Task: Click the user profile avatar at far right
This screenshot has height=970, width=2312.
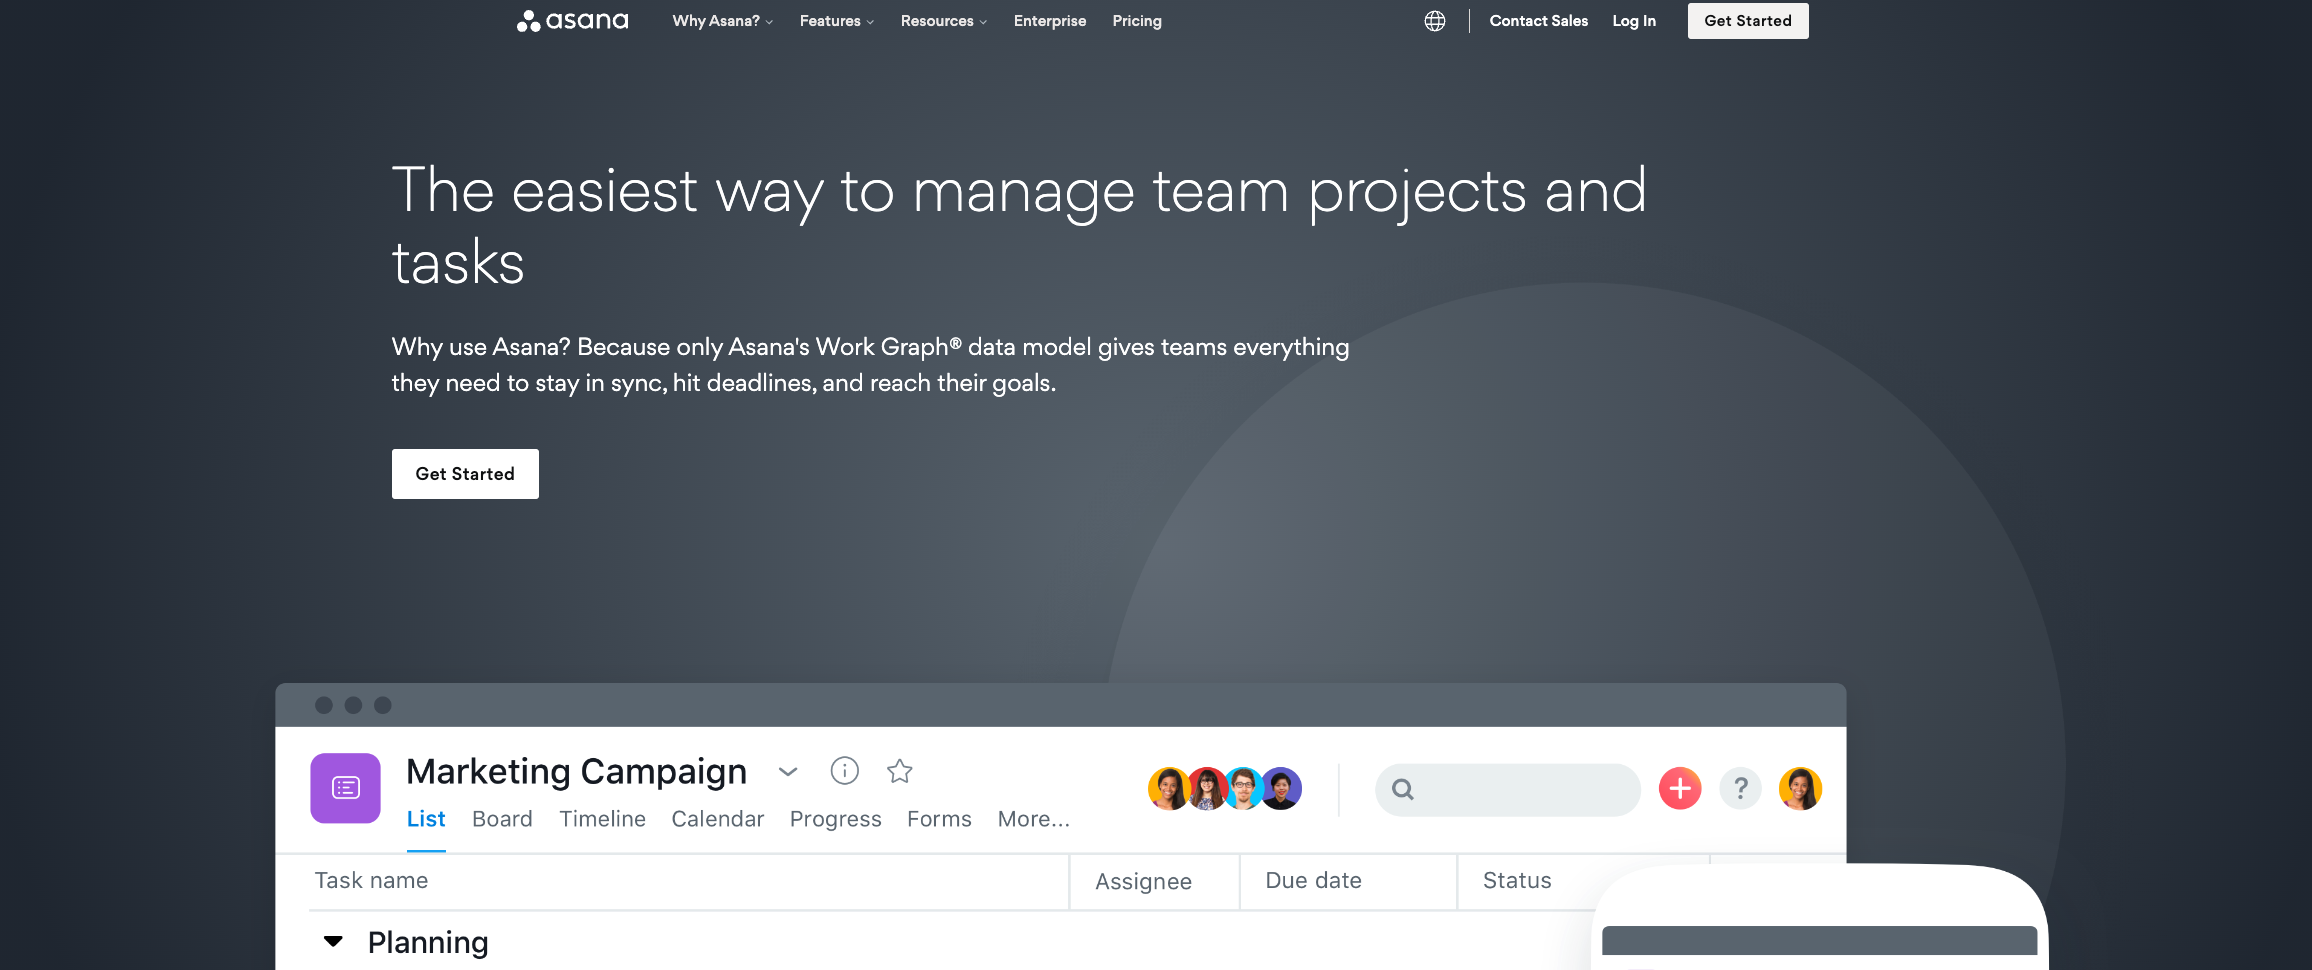Action: tap(1800, 789)
